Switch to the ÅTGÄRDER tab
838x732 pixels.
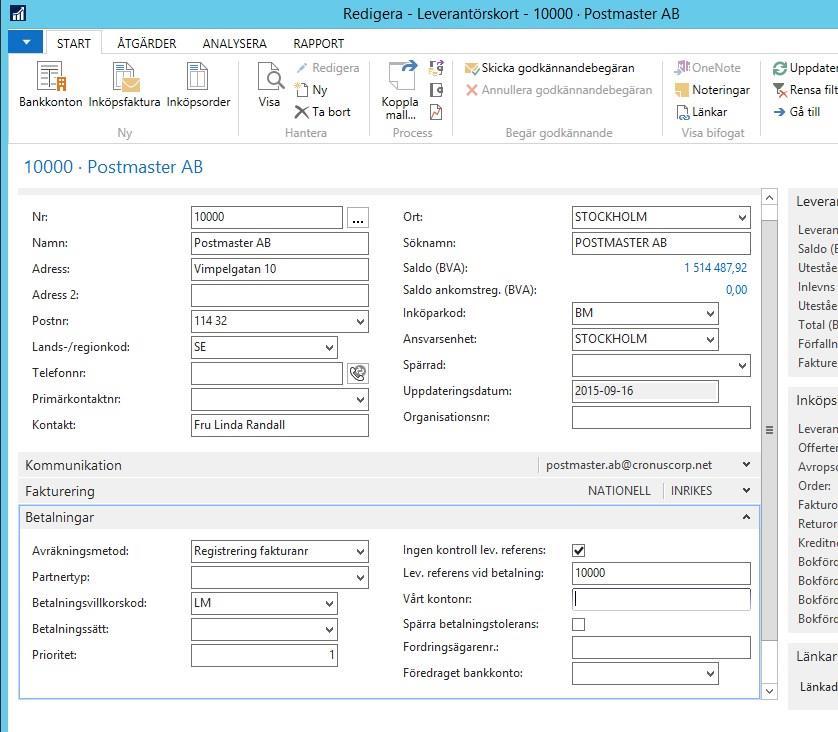click(147, 43)
